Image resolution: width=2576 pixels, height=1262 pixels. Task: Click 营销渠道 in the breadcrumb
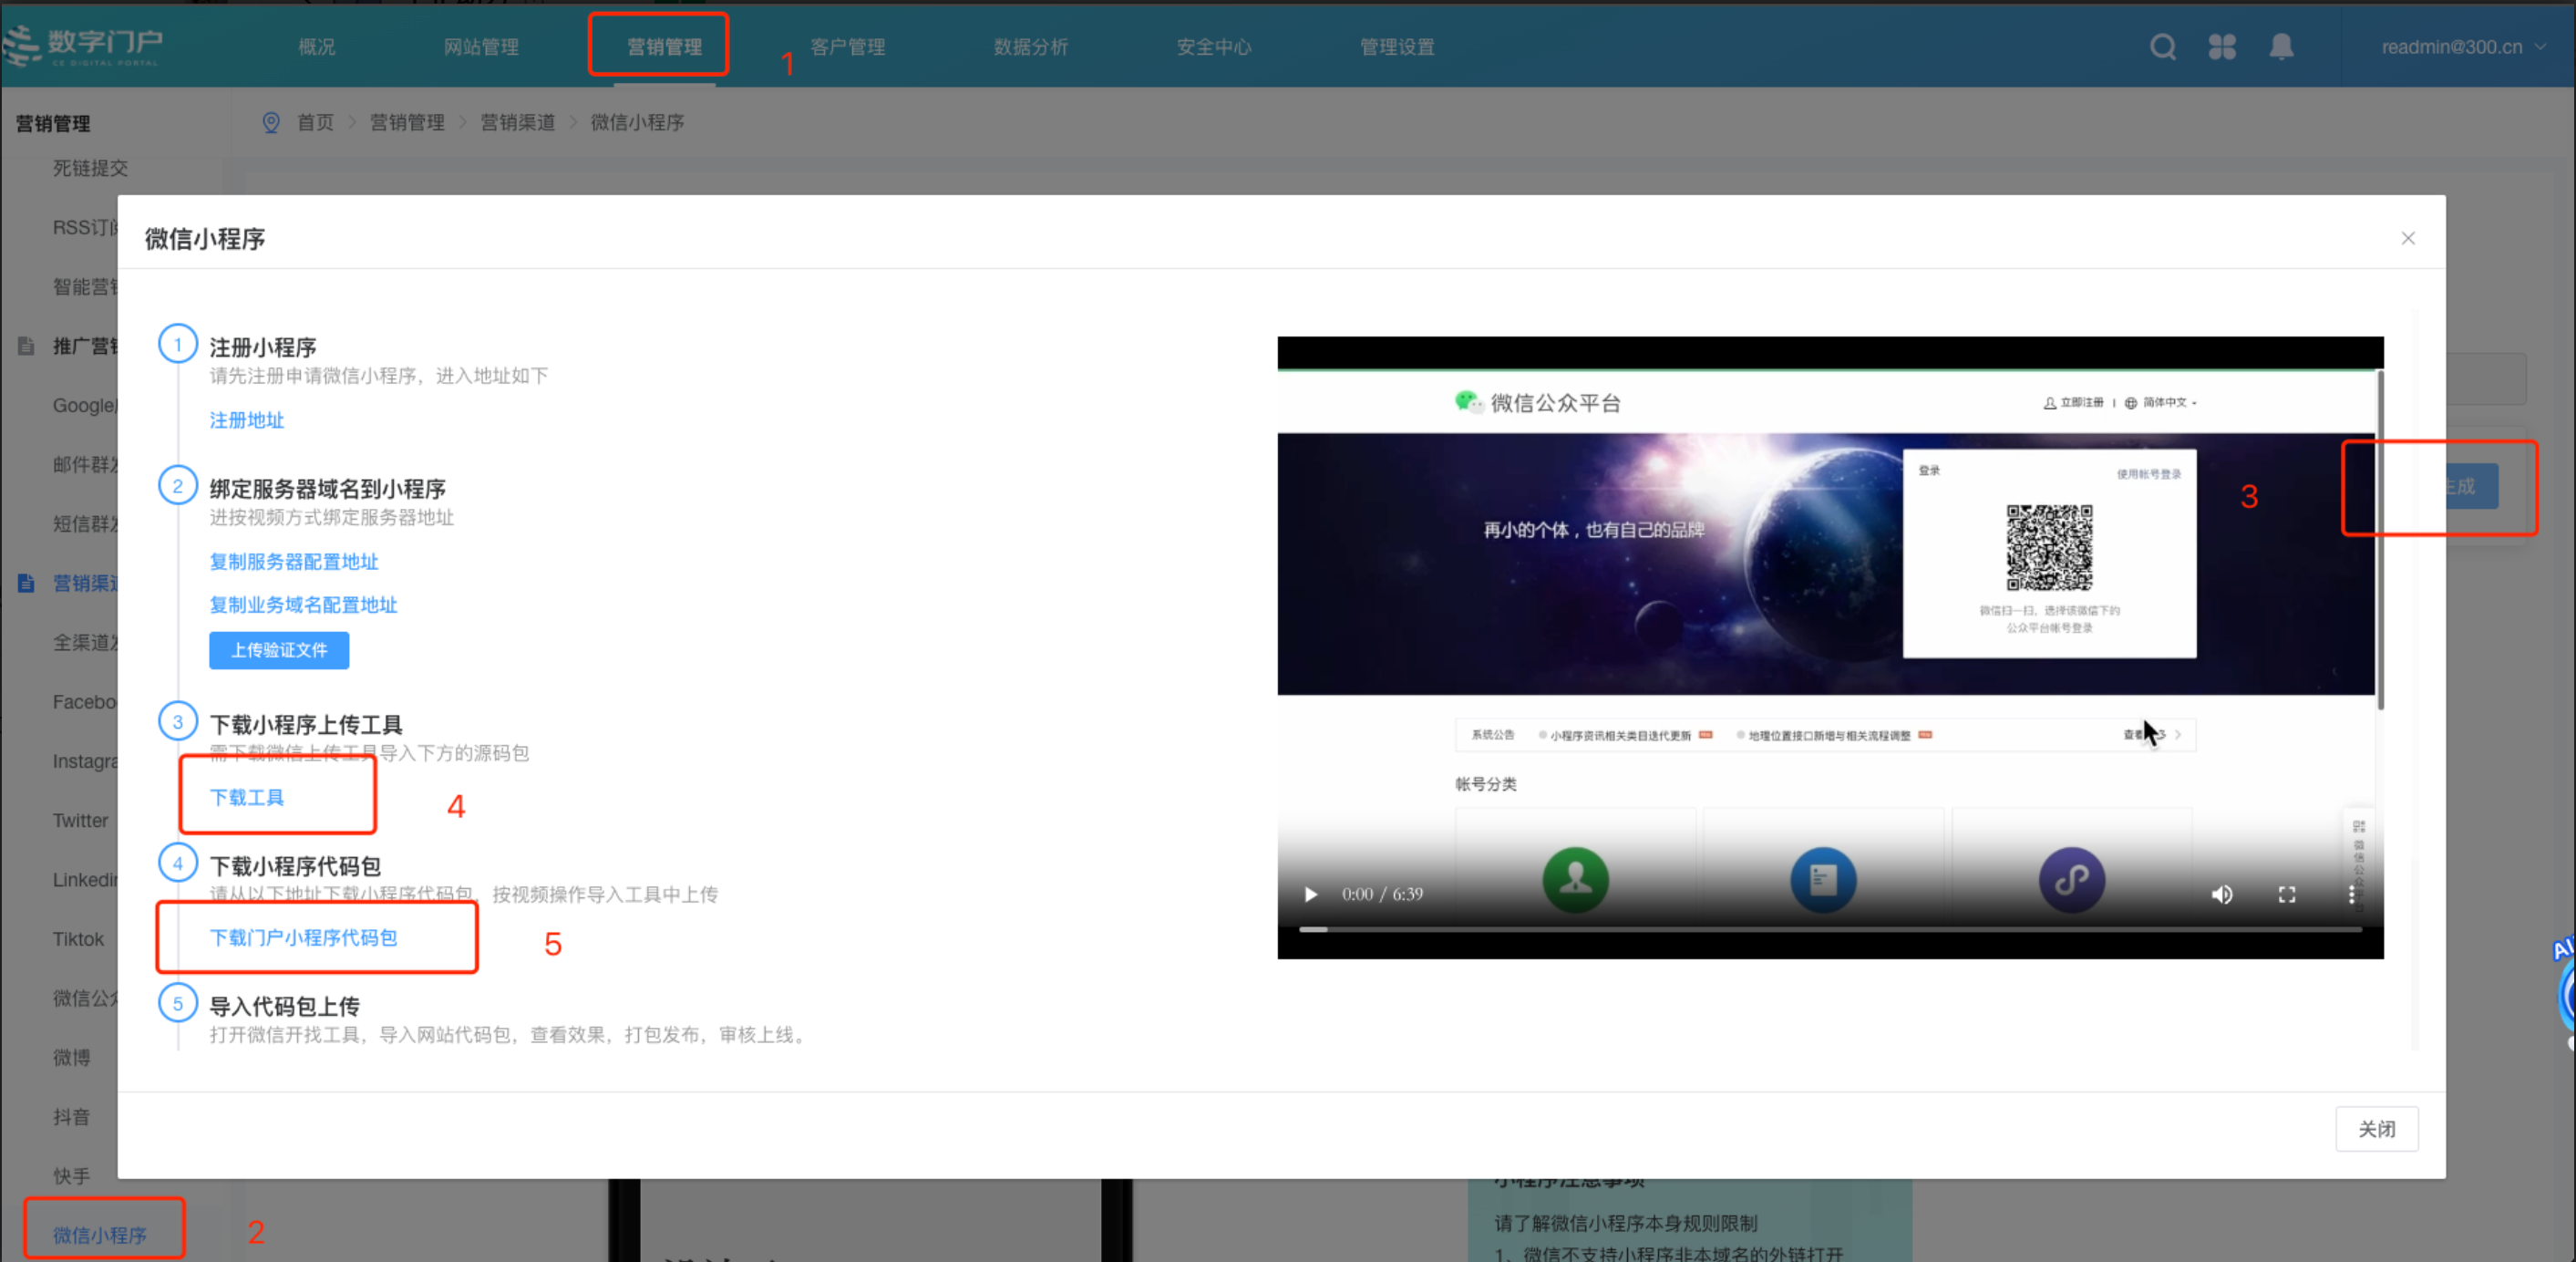click(517, 122)
